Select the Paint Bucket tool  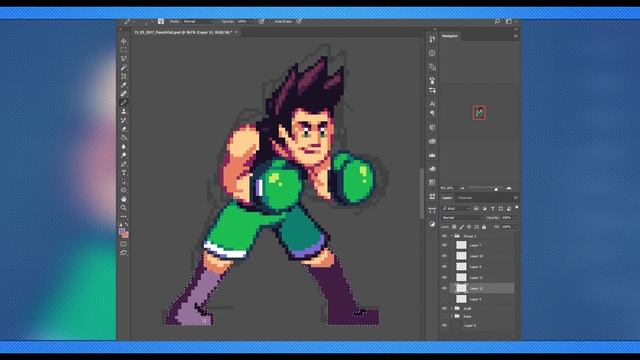coord(123,138)
